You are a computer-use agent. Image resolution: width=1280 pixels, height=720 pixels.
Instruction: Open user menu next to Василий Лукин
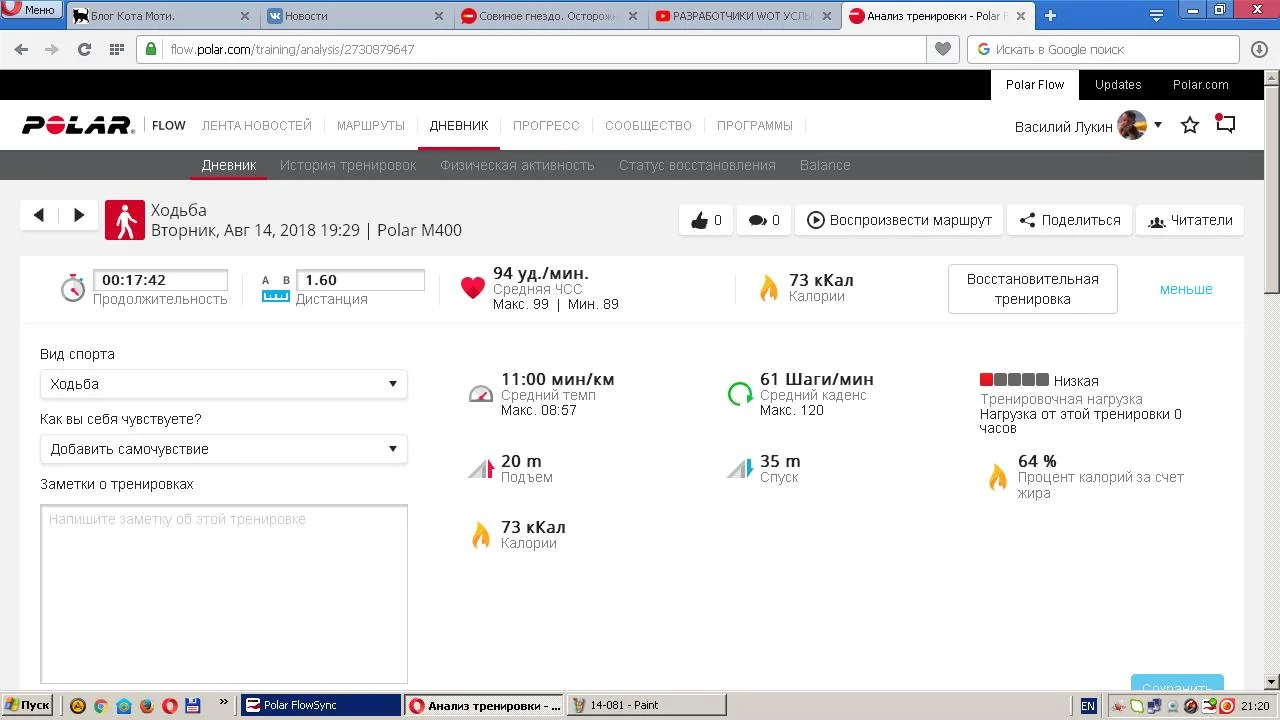1157,126
